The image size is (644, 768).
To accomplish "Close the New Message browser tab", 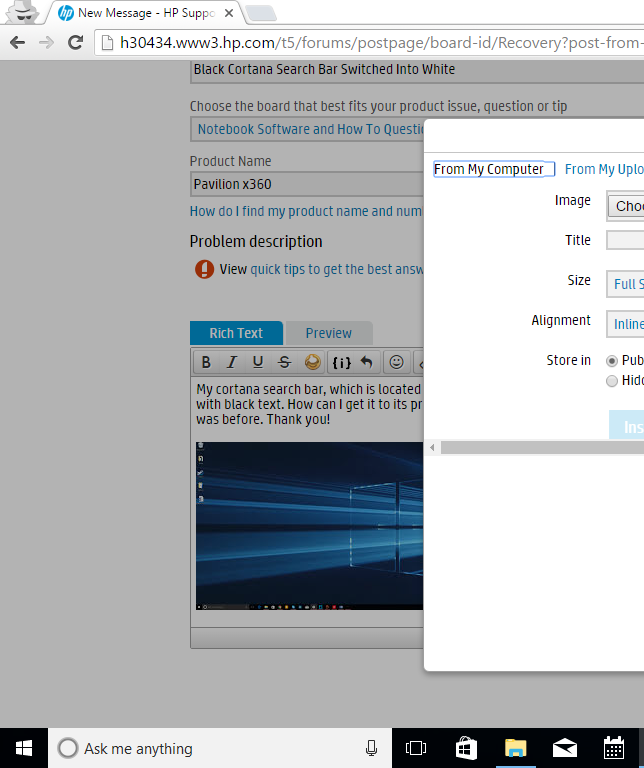I will coord(229,13).
